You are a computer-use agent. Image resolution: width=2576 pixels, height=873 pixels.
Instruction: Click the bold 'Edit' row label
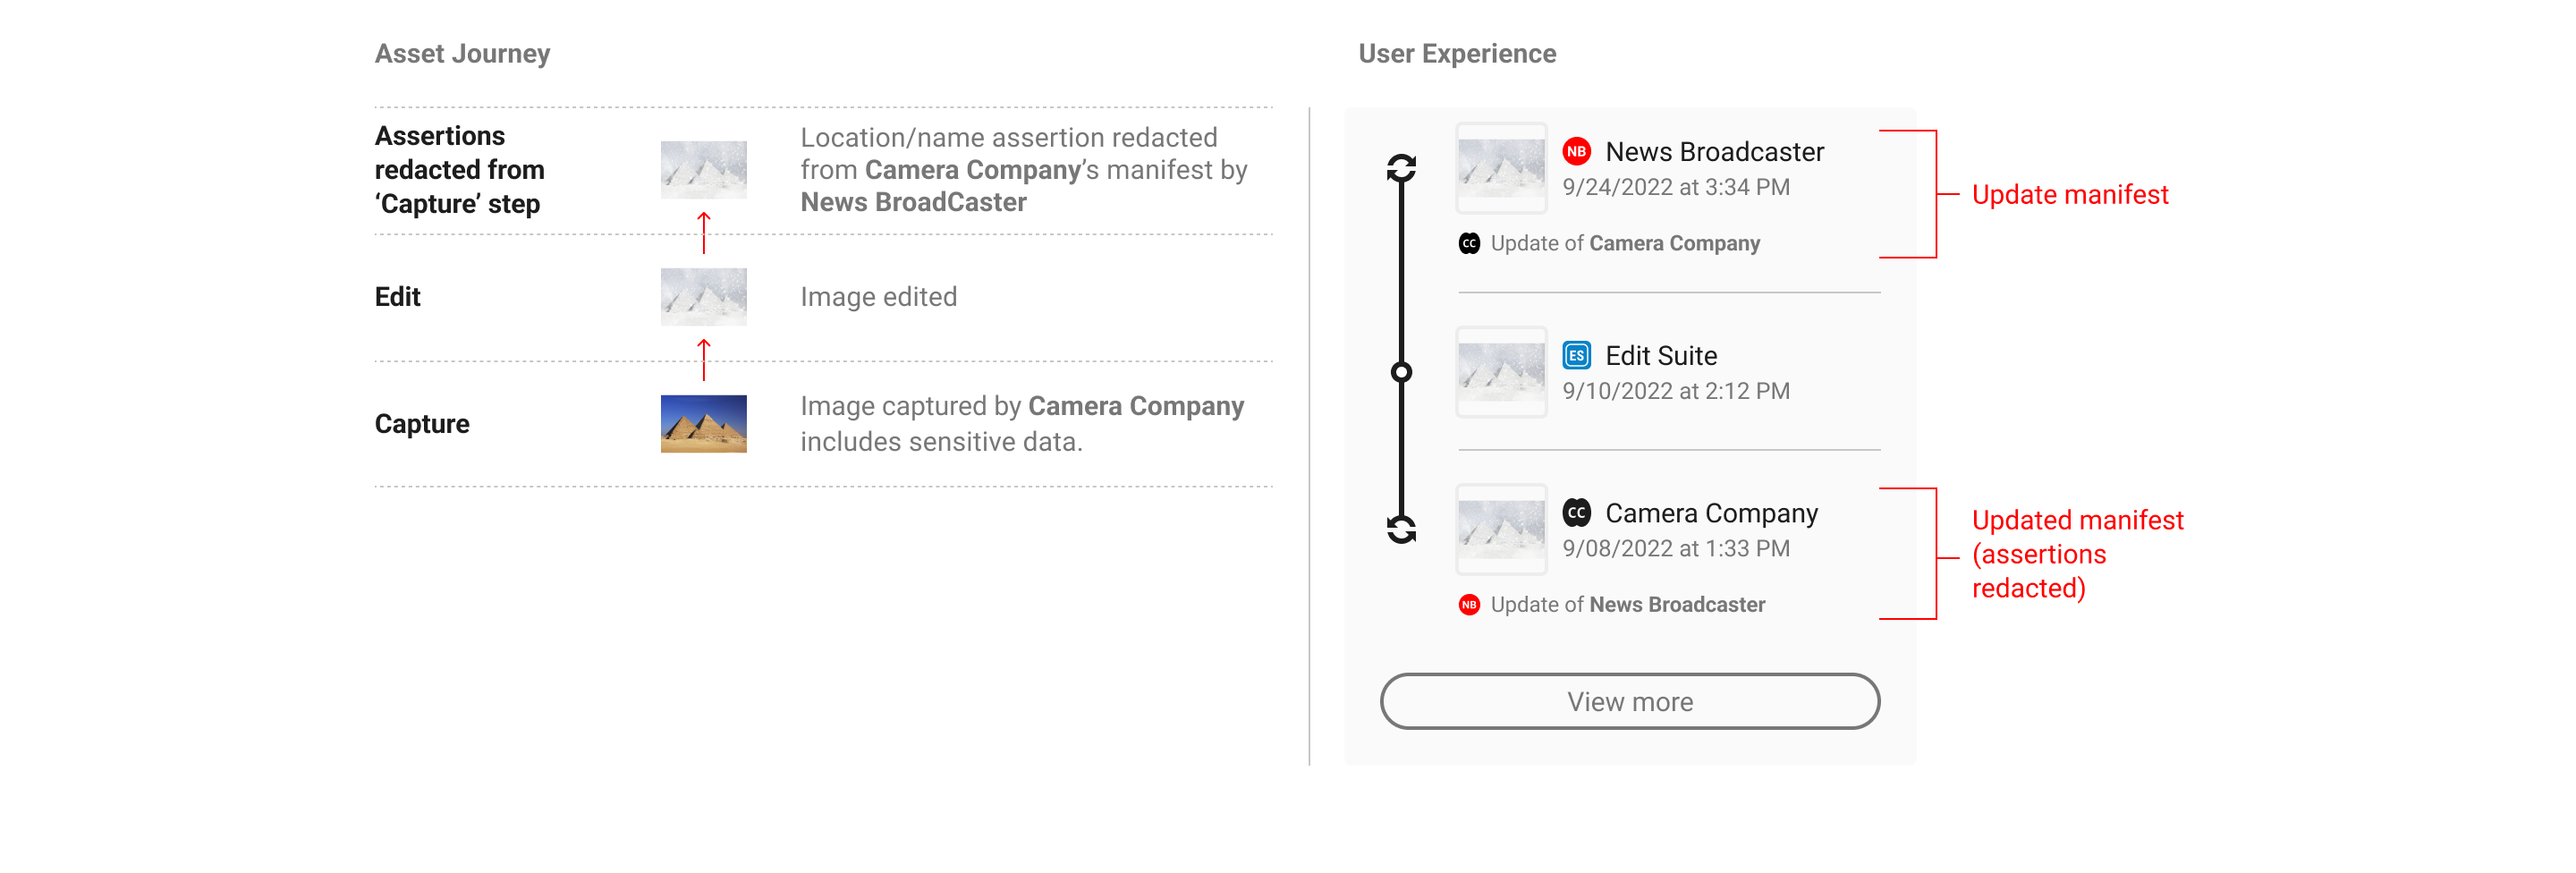point(397,297)
